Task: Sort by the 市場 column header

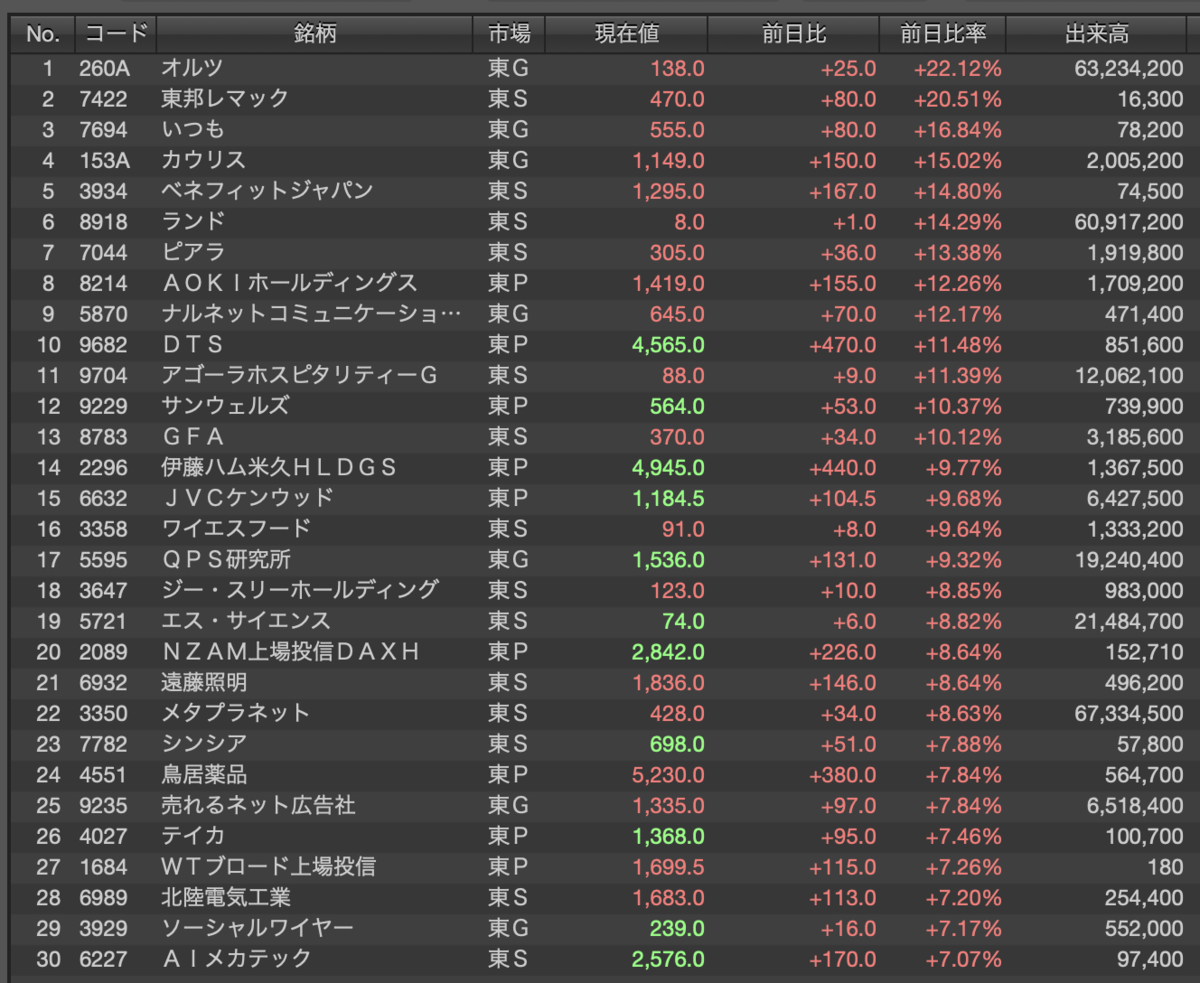Action: (x=509, y=34)
